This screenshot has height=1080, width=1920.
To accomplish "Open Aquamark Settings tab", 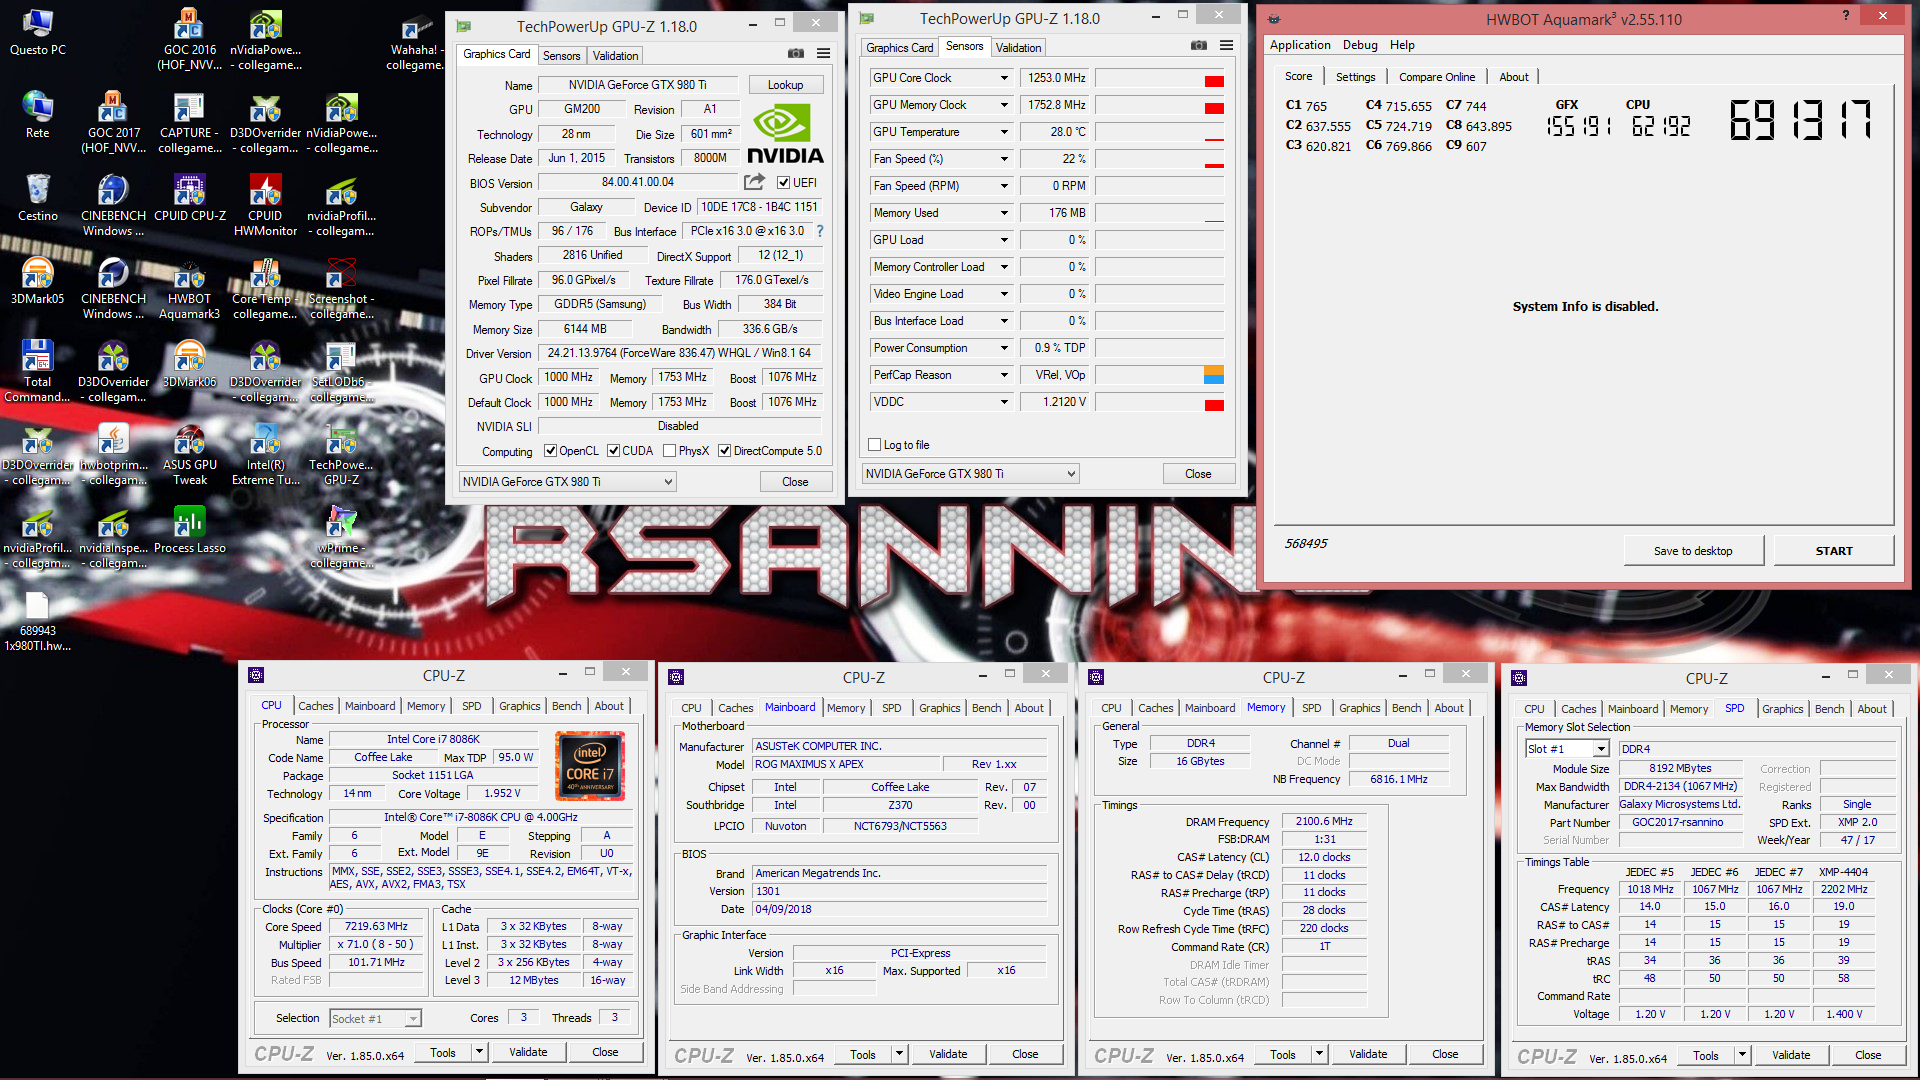I will point(1355,77).
